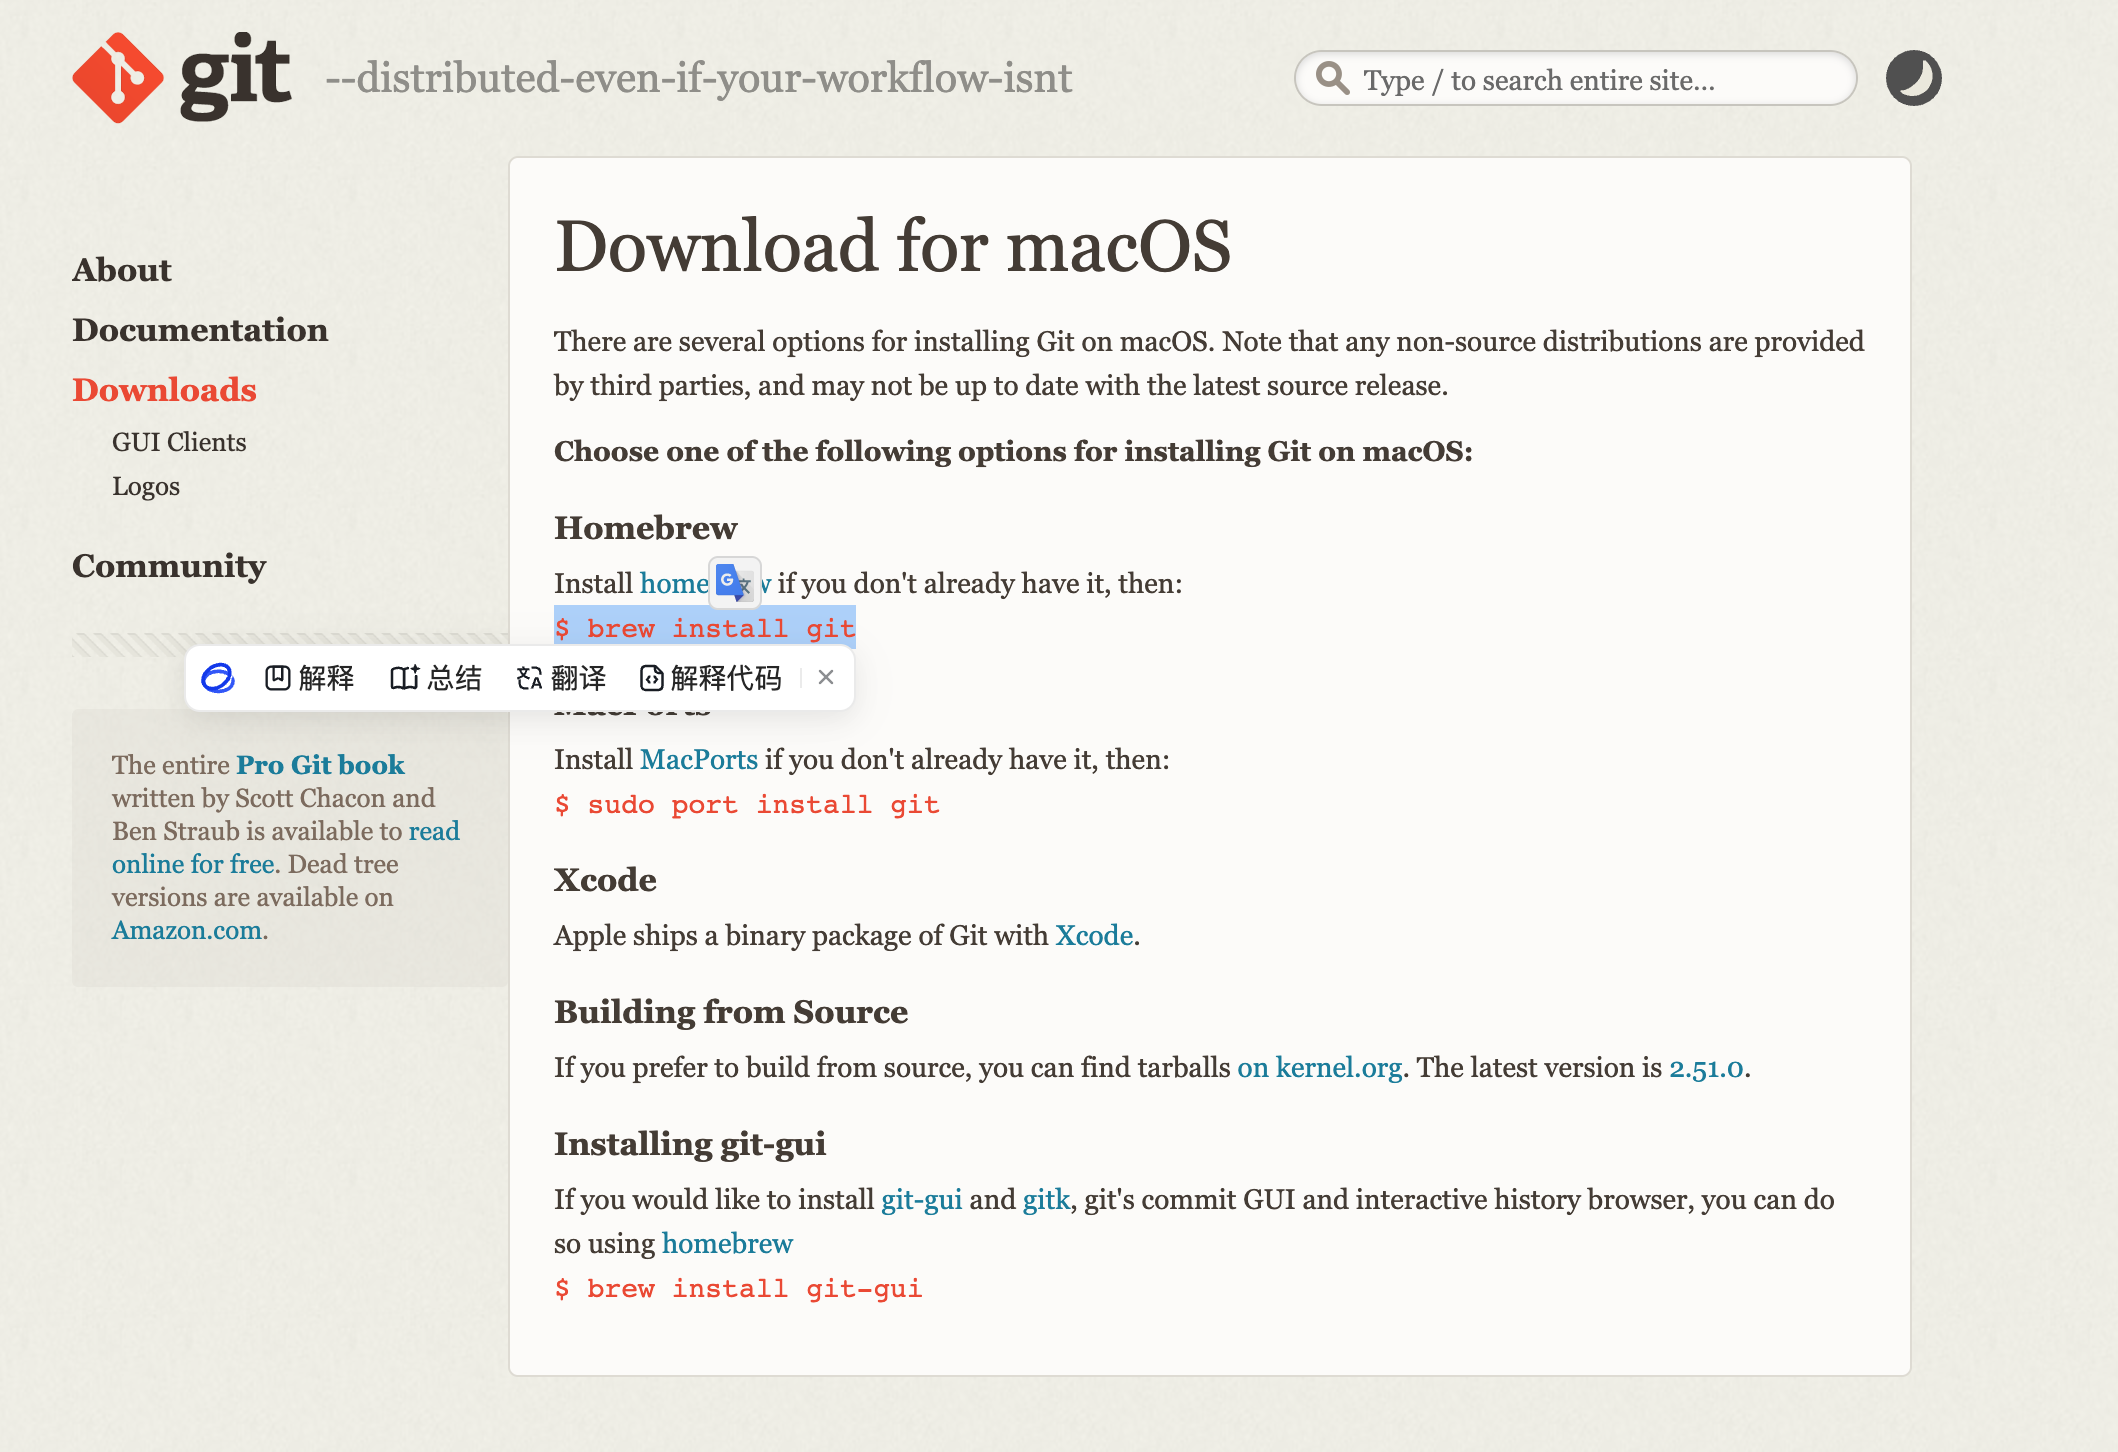2118x1452 pixels.
Task: Click the '$ sudo port install git' command
Action: point(747,804)
